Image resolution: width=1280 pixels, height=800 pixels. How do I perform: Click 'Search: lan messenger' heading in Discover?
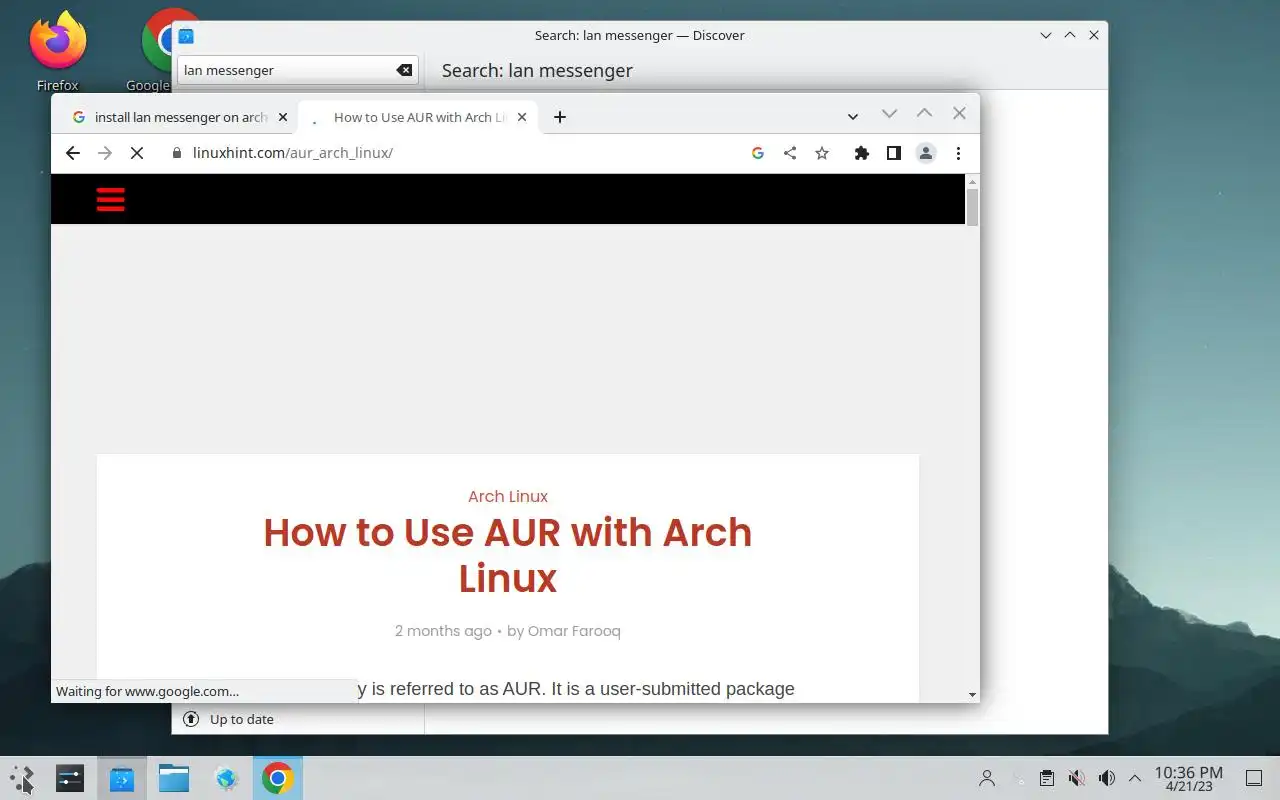coord(537,70)
